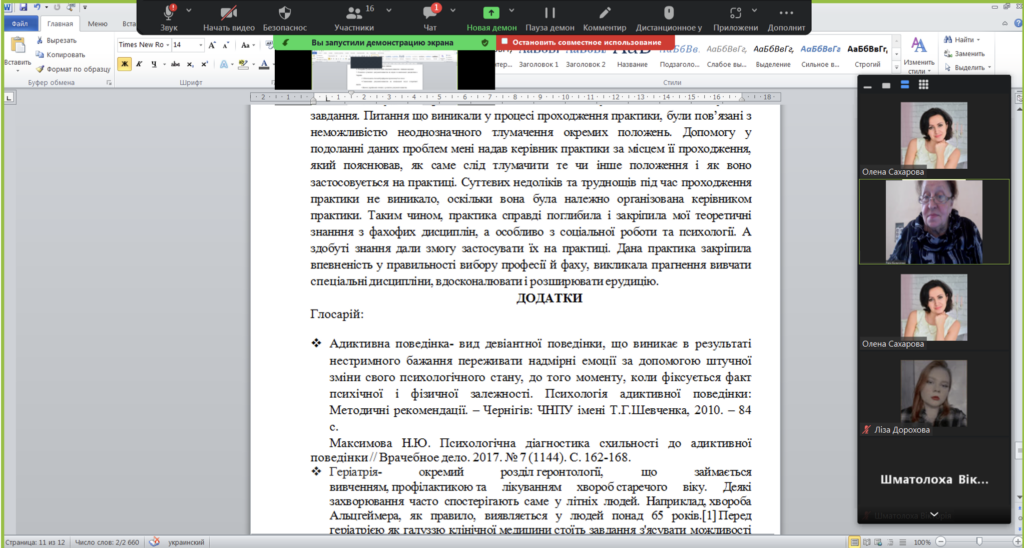Toggle vertical strip Zoom video layout
This screenshot has height=548, width=1024.
pos(904,84)
